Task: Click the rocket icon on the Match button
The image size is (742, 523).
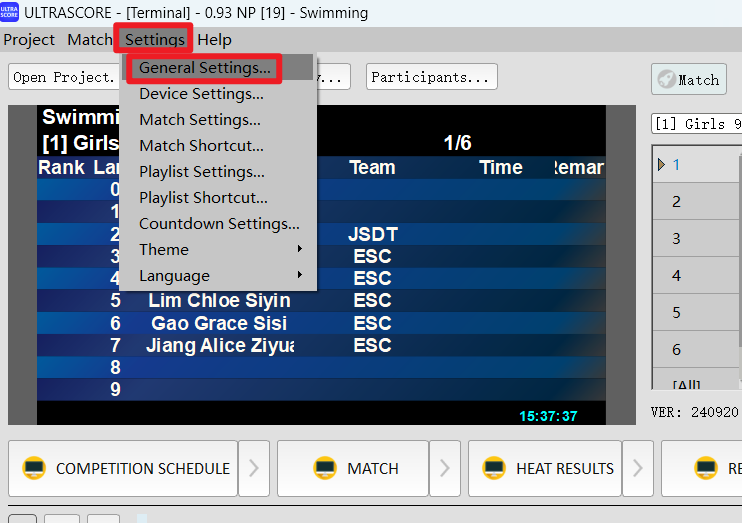Action: pyautogui.click(x=665, y=80)
